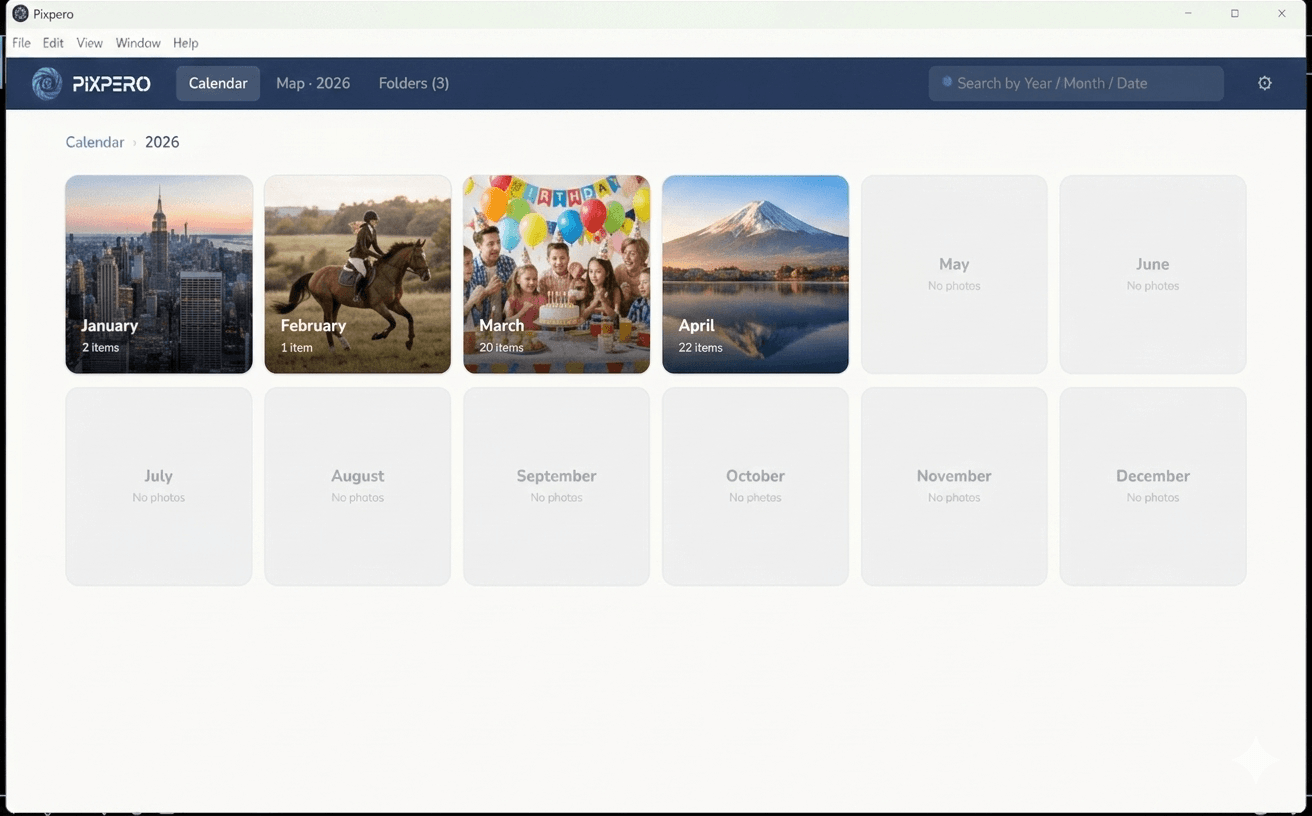Screen dimensions: 1312x816
Task: Click the Pixpero logo in header
Action: click(x=47, y=84)
